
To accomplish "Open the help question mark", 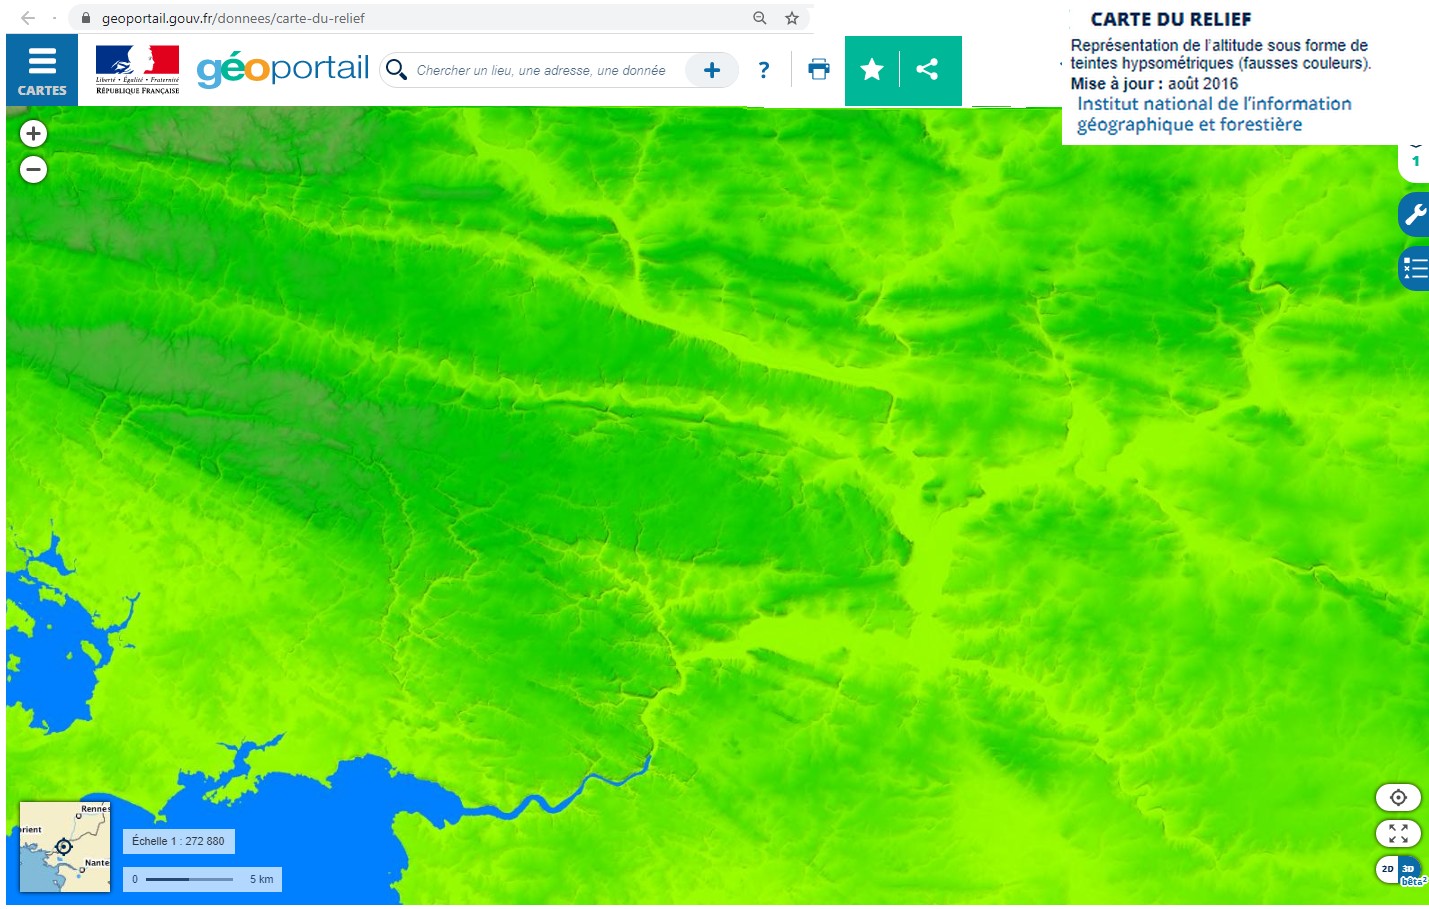I will (764, 70).
